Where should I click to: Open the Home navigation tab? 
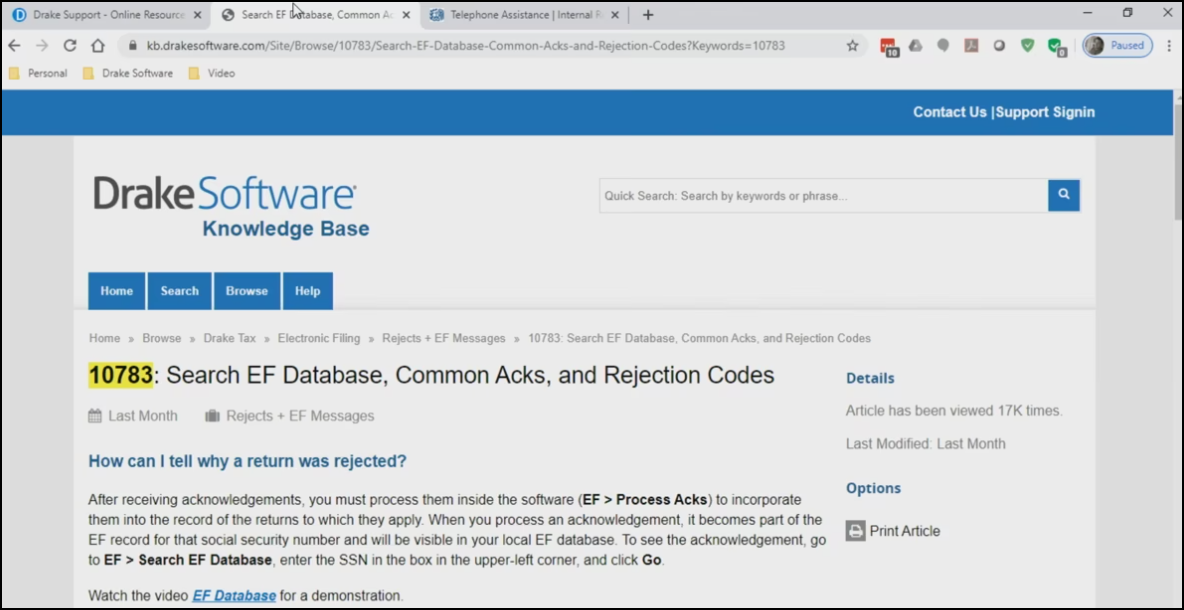pos(116,291)
